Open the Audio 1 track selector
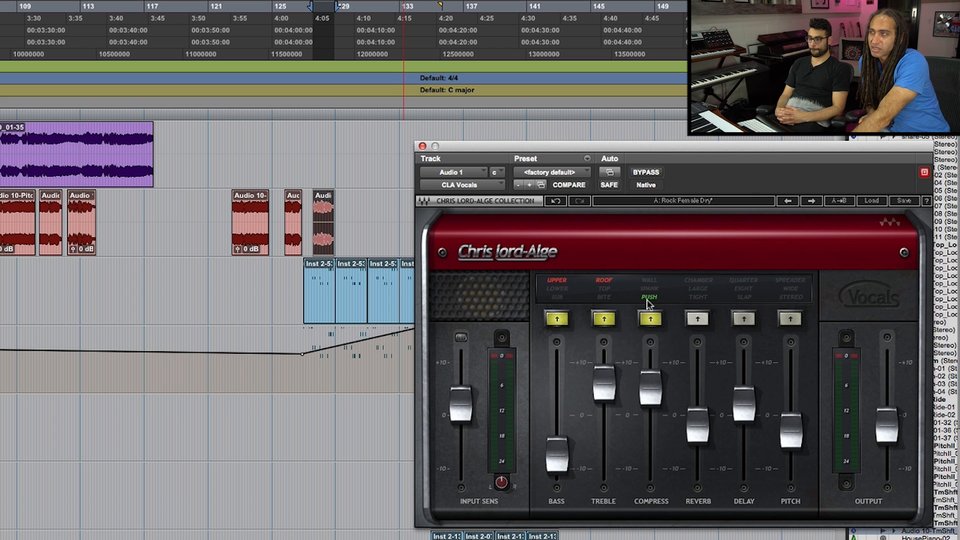The width and height of the screenshot is (960, 540). pyautogui.click(x=454, y=173)
